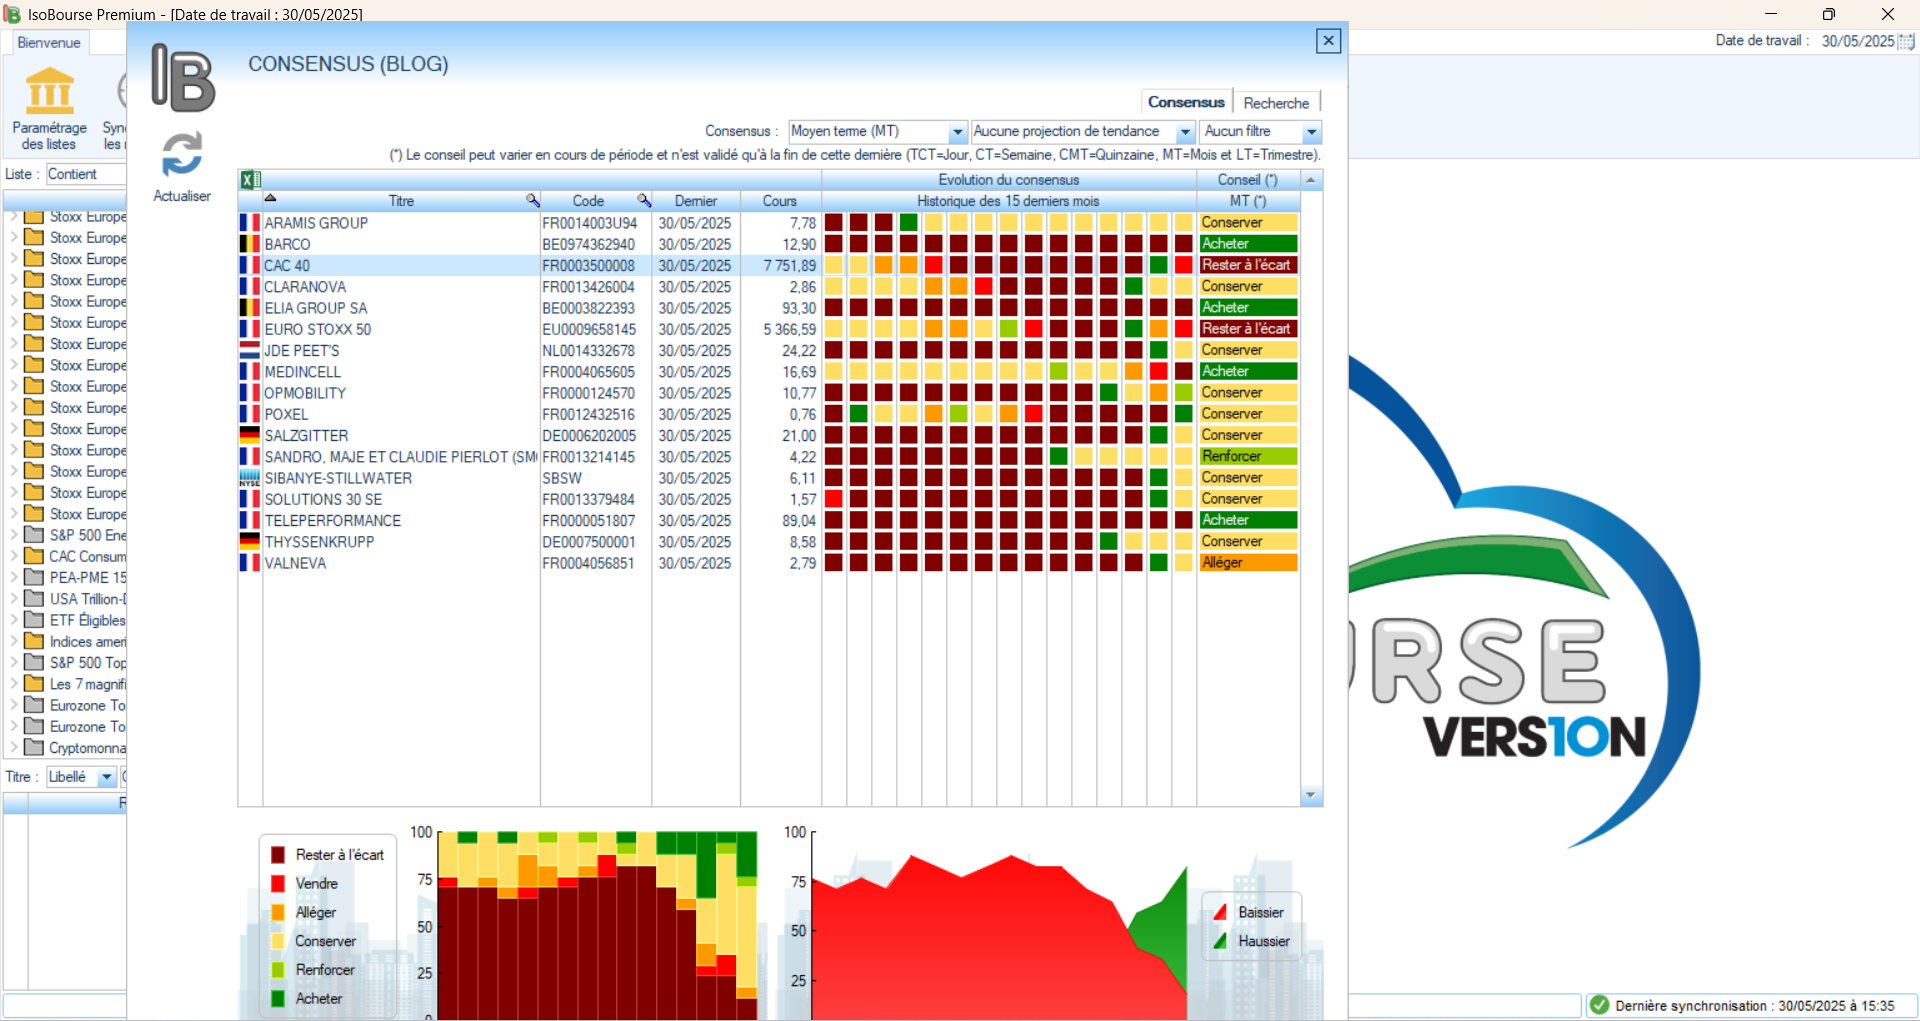Expand the Indices amer tree folder
1920x1021 pixels.
click(x=14, y=641)
